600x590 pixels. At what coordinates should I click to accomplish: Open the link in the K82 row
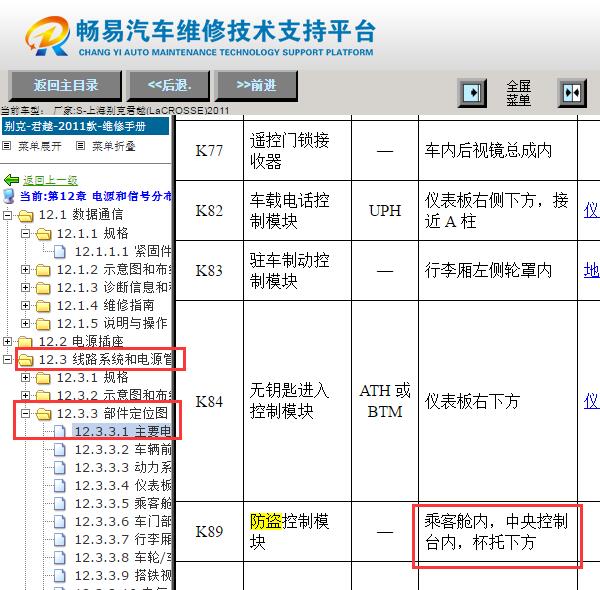pyautogui.click(x=592, y=210)
